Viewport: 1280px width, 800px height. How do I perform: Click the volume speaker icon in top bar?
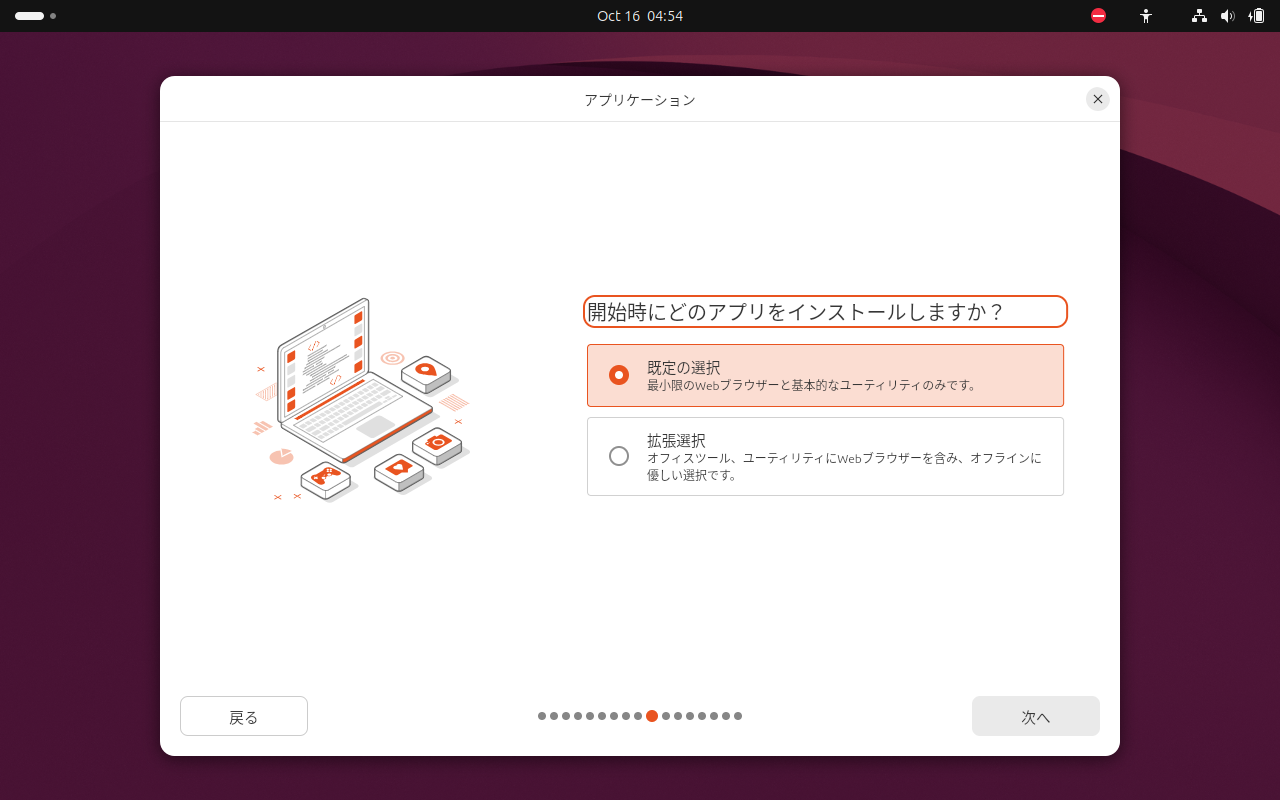point(1228,16)
